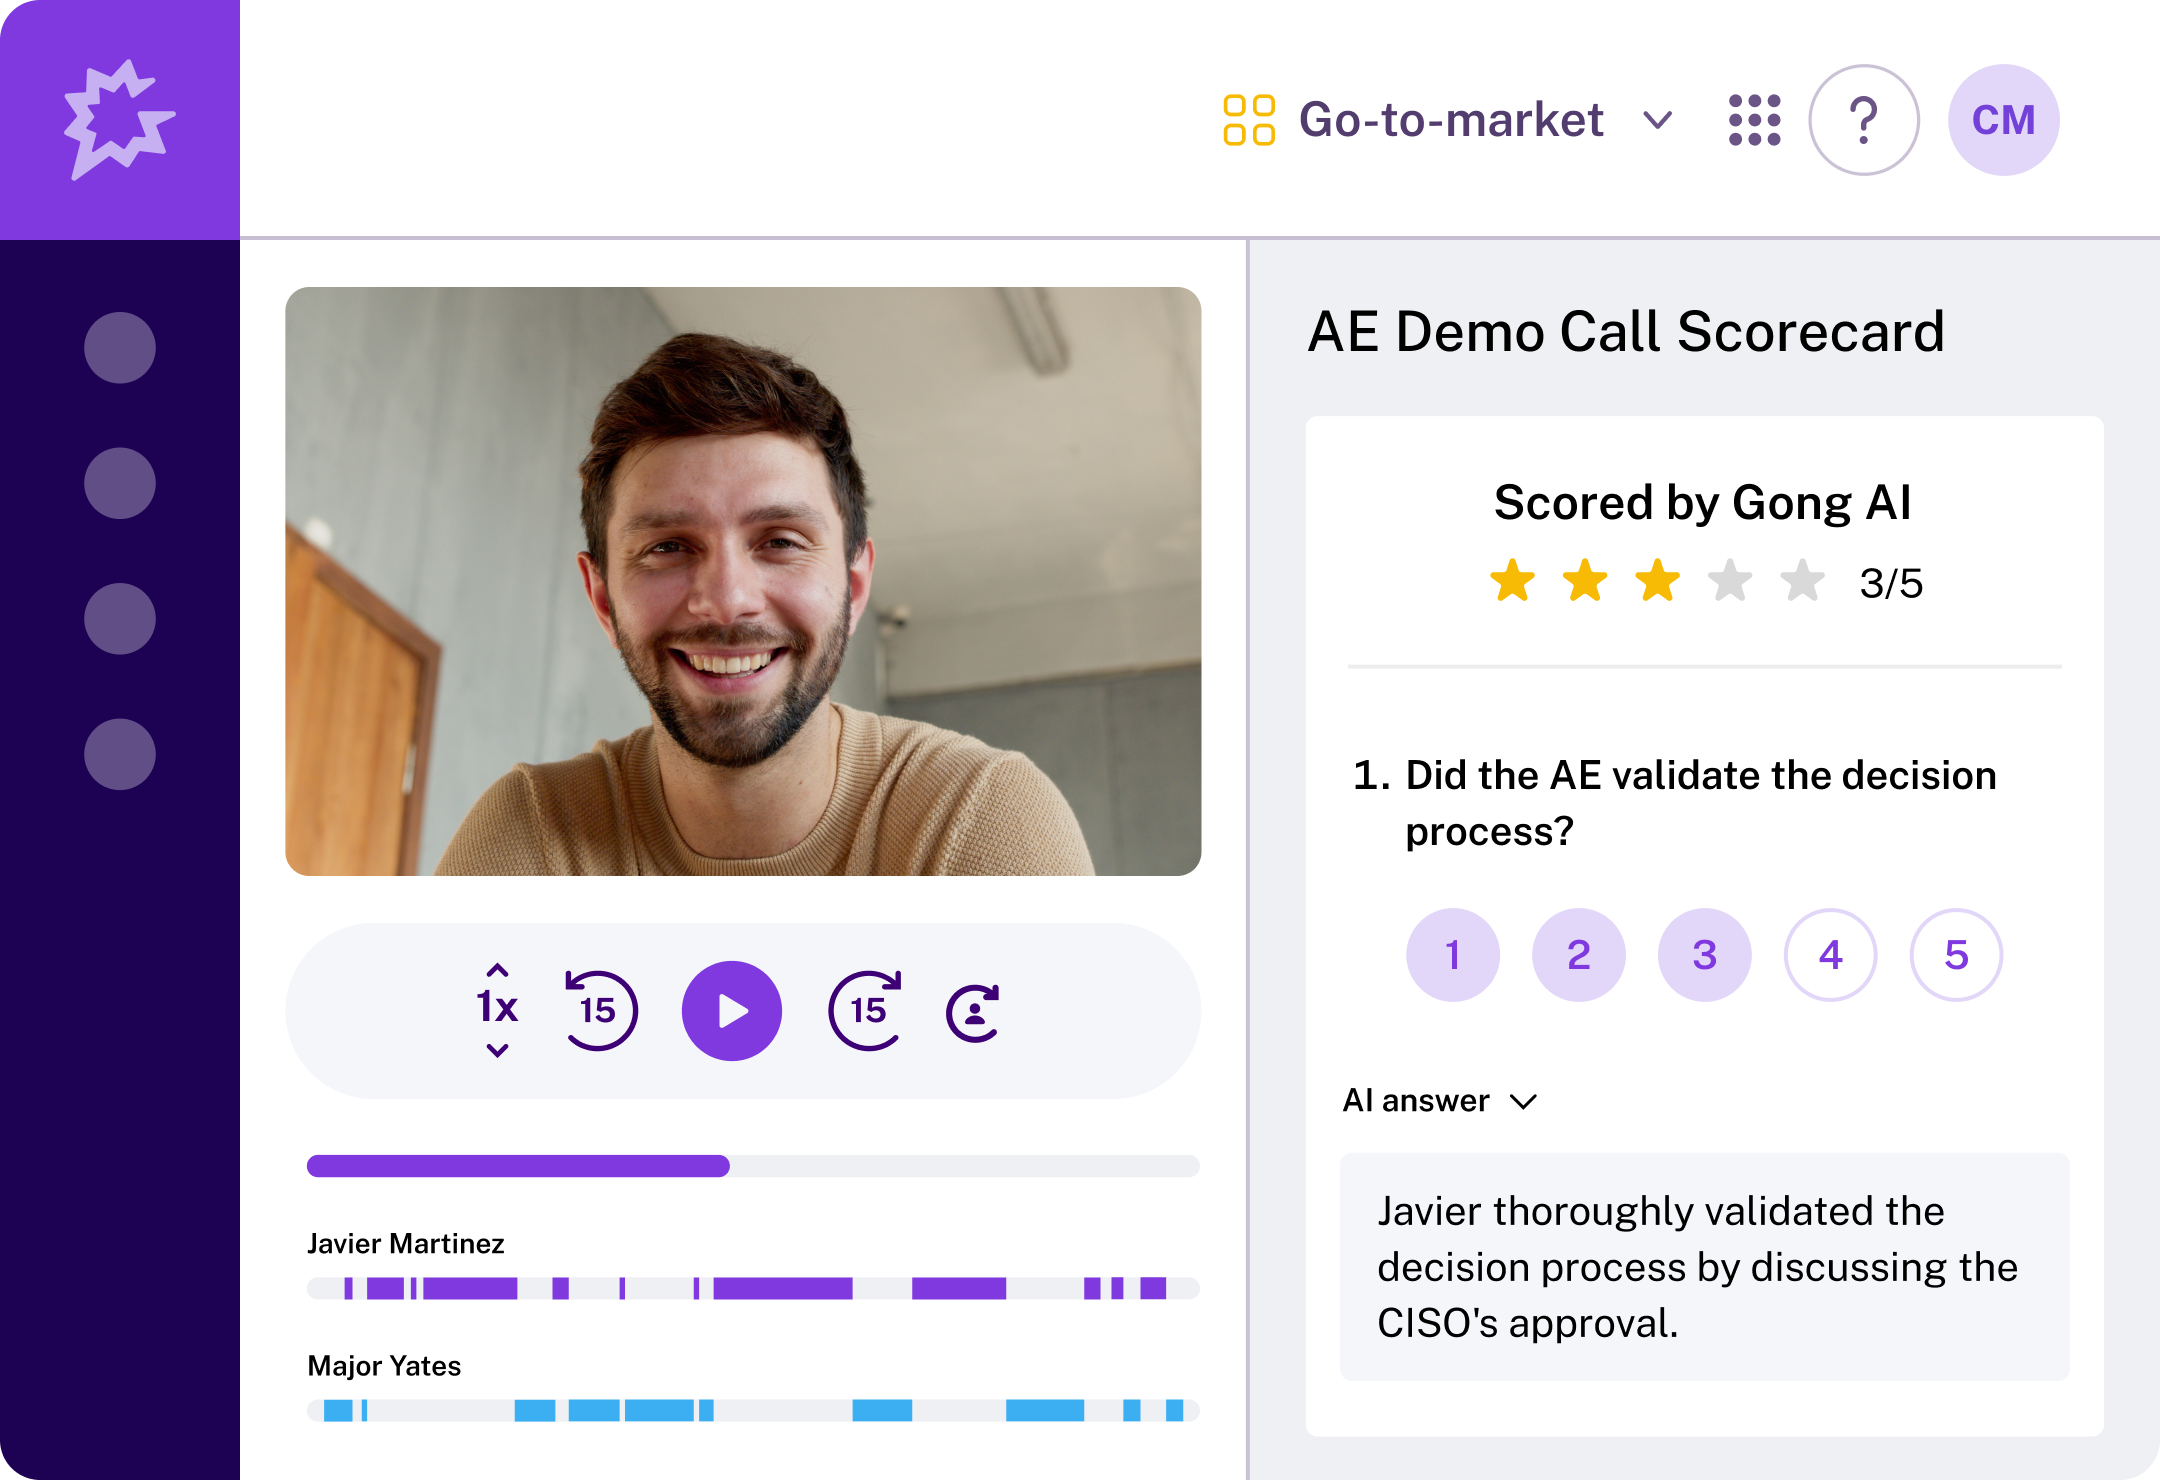Open the help question mark

point(1863,120)
